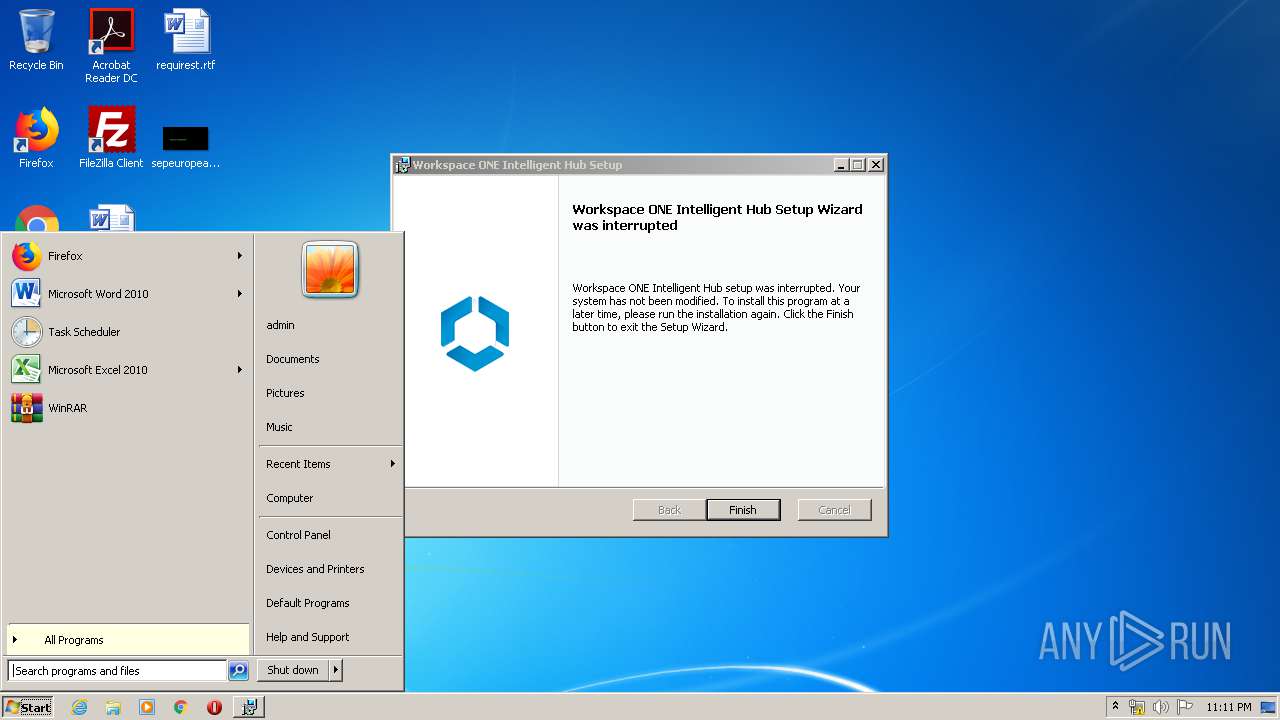Screen dimensions: 1280x720
Task: Open shut down options arrow
Action: 336,671
